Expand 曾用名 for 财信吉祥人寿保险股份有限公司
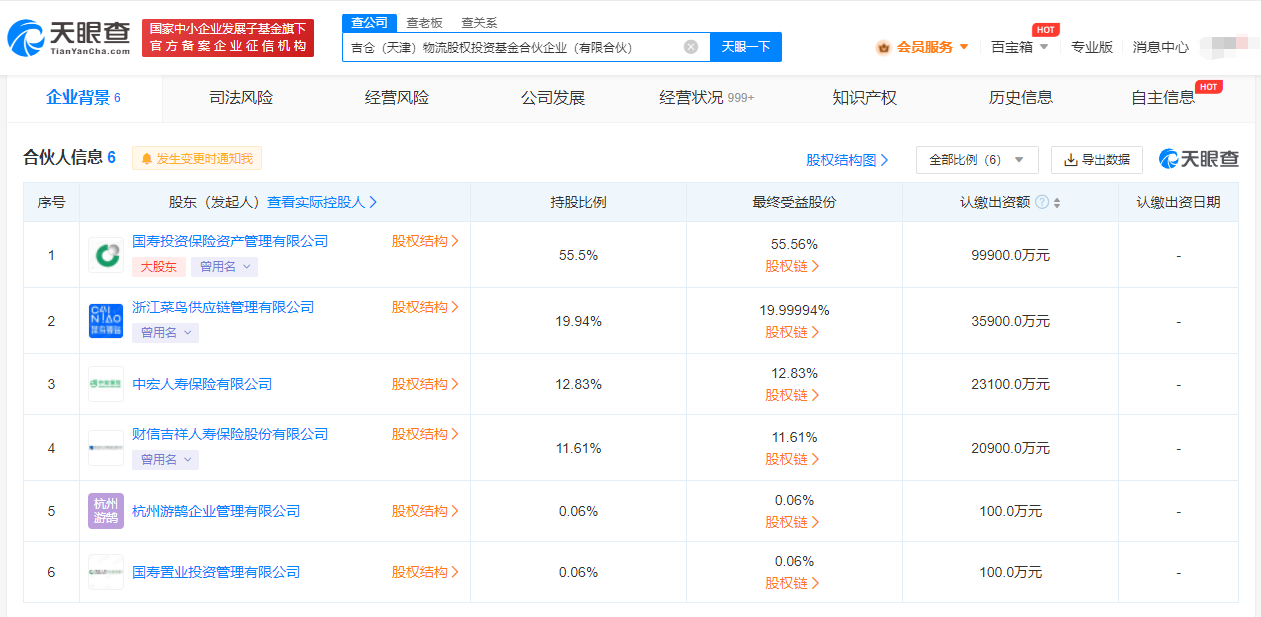Image resolution: width=1261 pixels, height=617 pixels. 165,460
